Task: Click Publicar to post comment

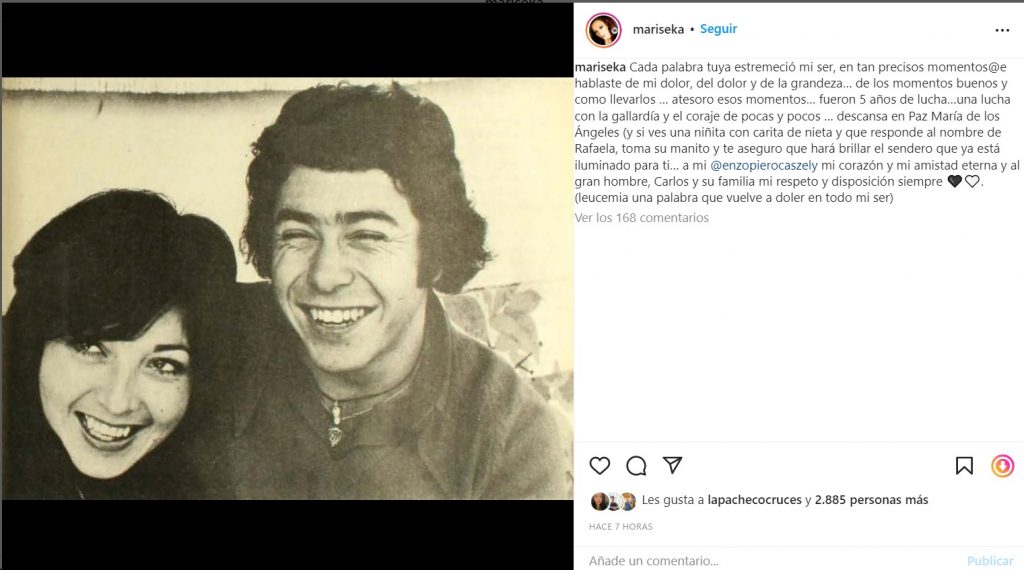Action: point(990,560)
